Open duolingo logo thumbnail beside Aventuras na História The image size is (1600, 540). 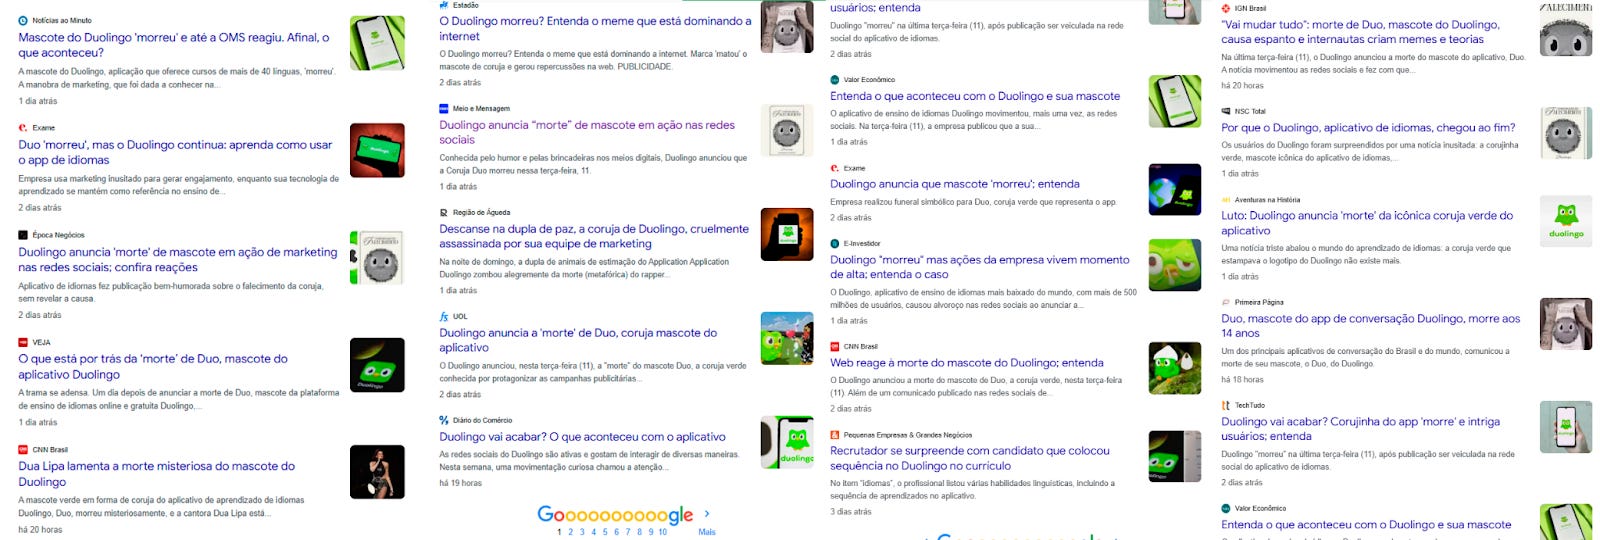coord(1566,221)
